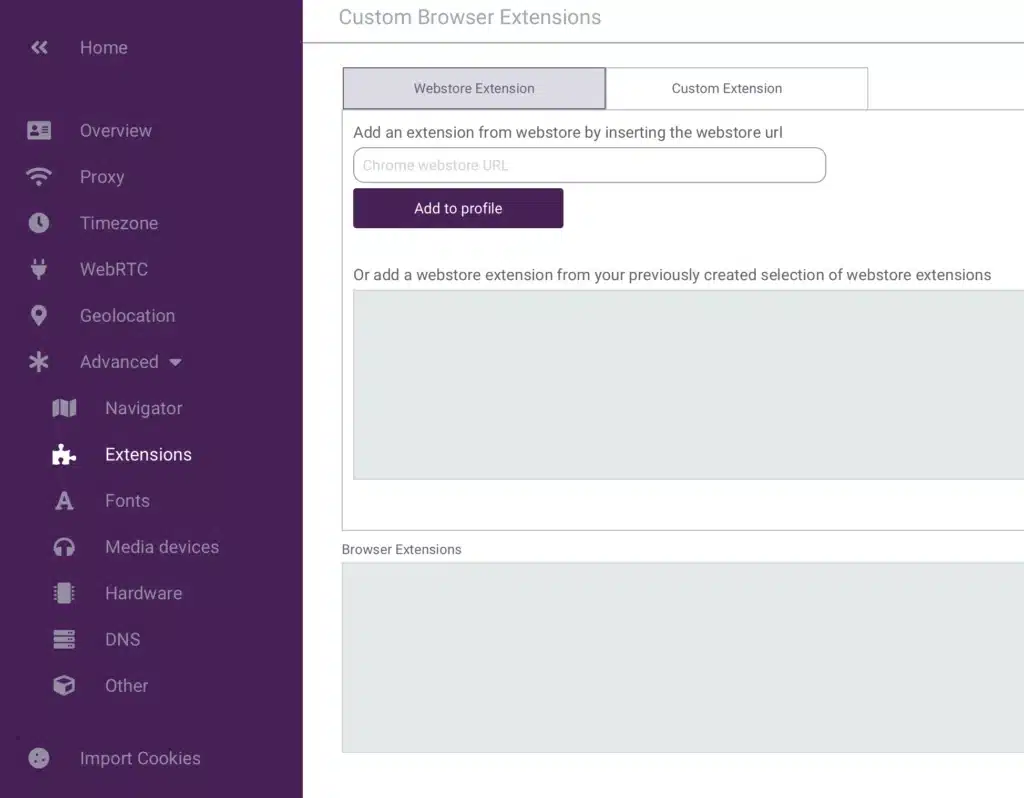The image size is (1024, 798).
Task: Switch to the Custom Extension tab
Action: 727,88
